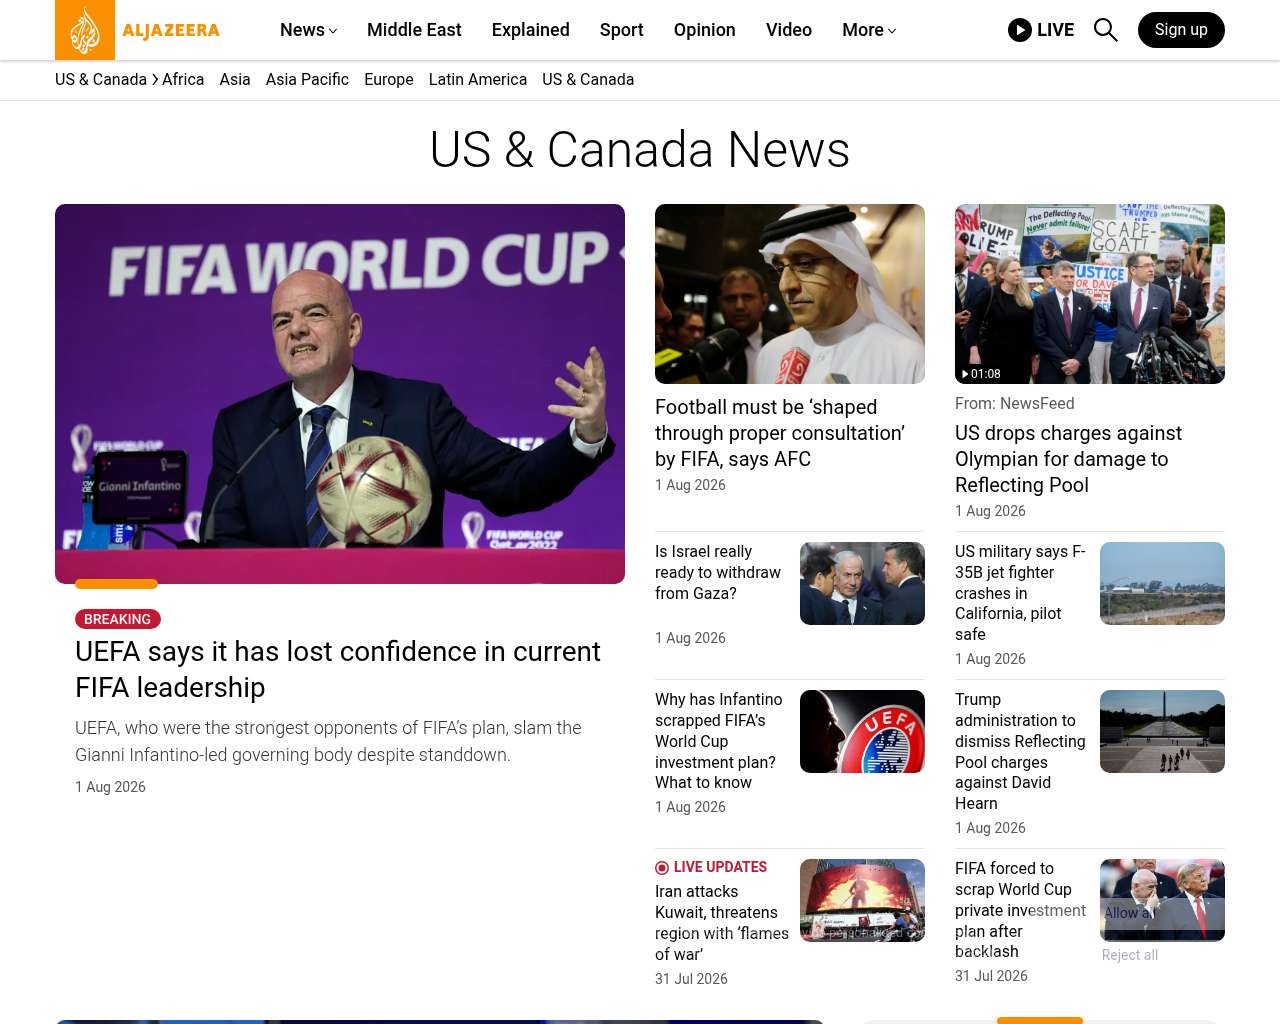Click the Reject all cookies button
The image size is (1280, 1024).
pos(1130,955)
